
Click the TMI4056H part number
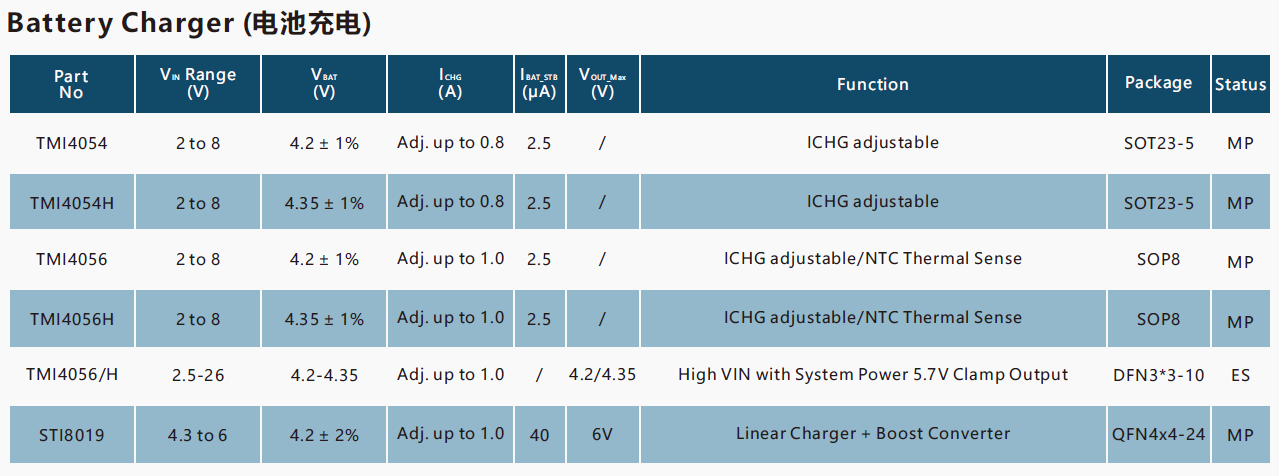click(x=71, y=319)
